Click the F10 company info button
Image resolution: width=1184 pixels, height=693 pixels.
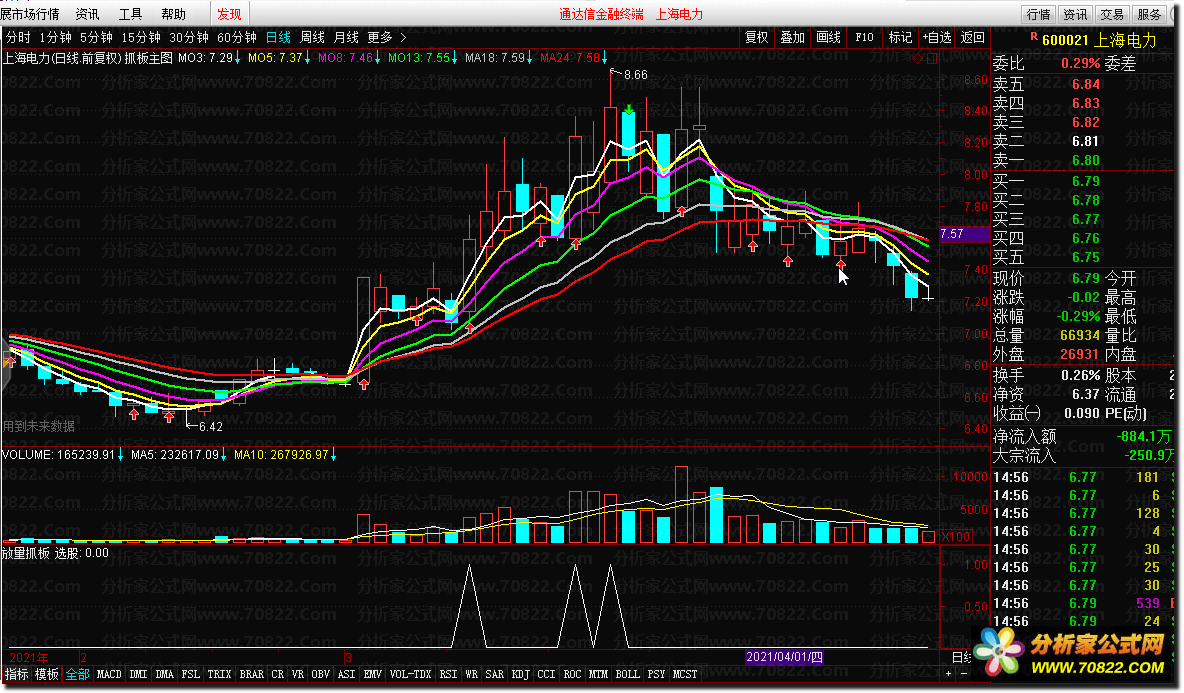pos(865,37)
